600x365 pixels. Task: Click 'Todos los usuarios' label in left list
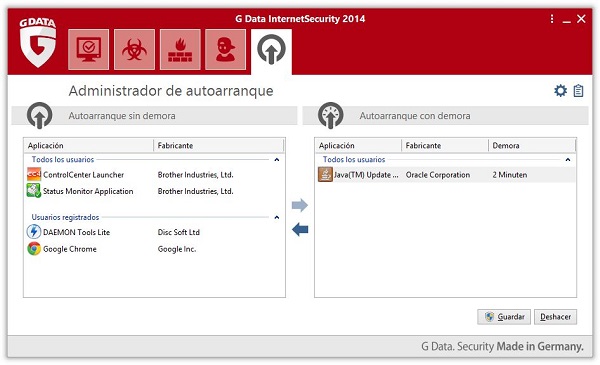pos(63,159)
